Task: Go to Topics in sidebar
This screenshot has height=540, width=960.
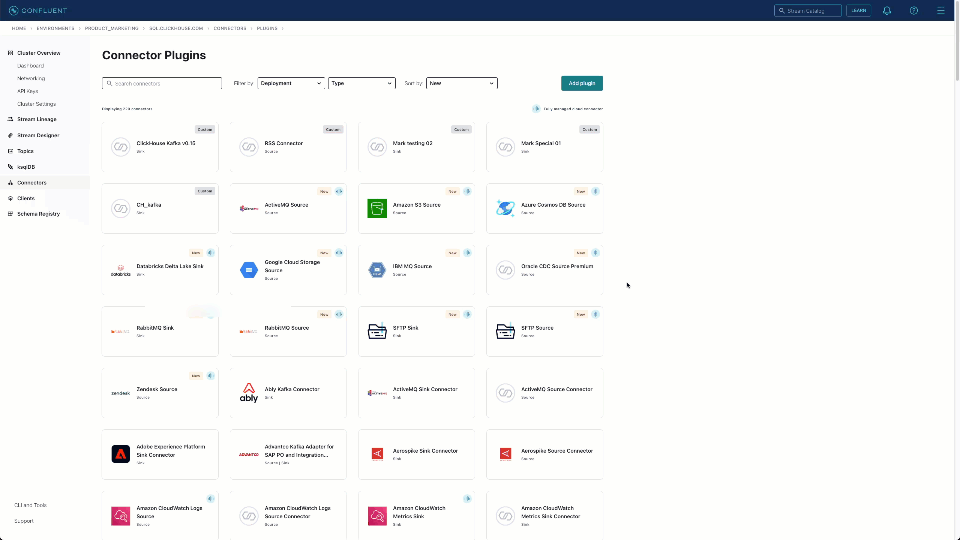Action: pyautogui.click(x=25, y=151)
